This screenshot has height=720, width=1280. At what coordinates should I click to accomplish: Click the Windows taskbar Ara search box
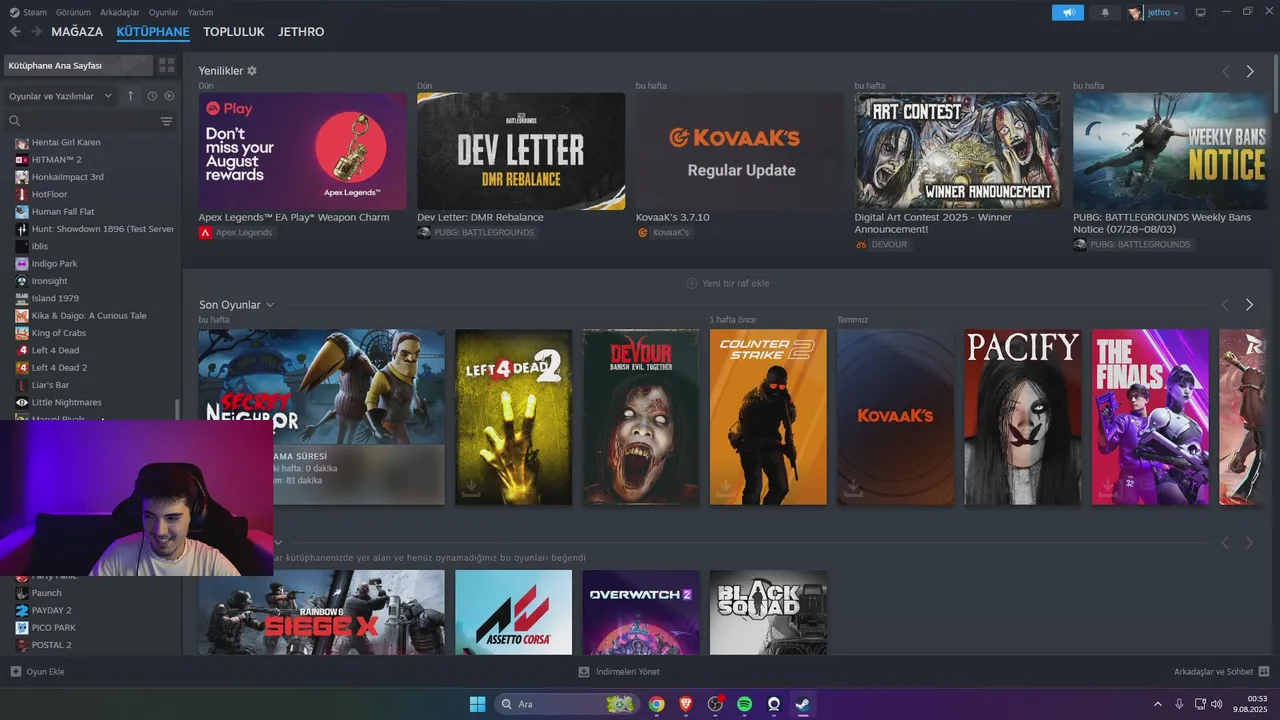tap(569, 704)
